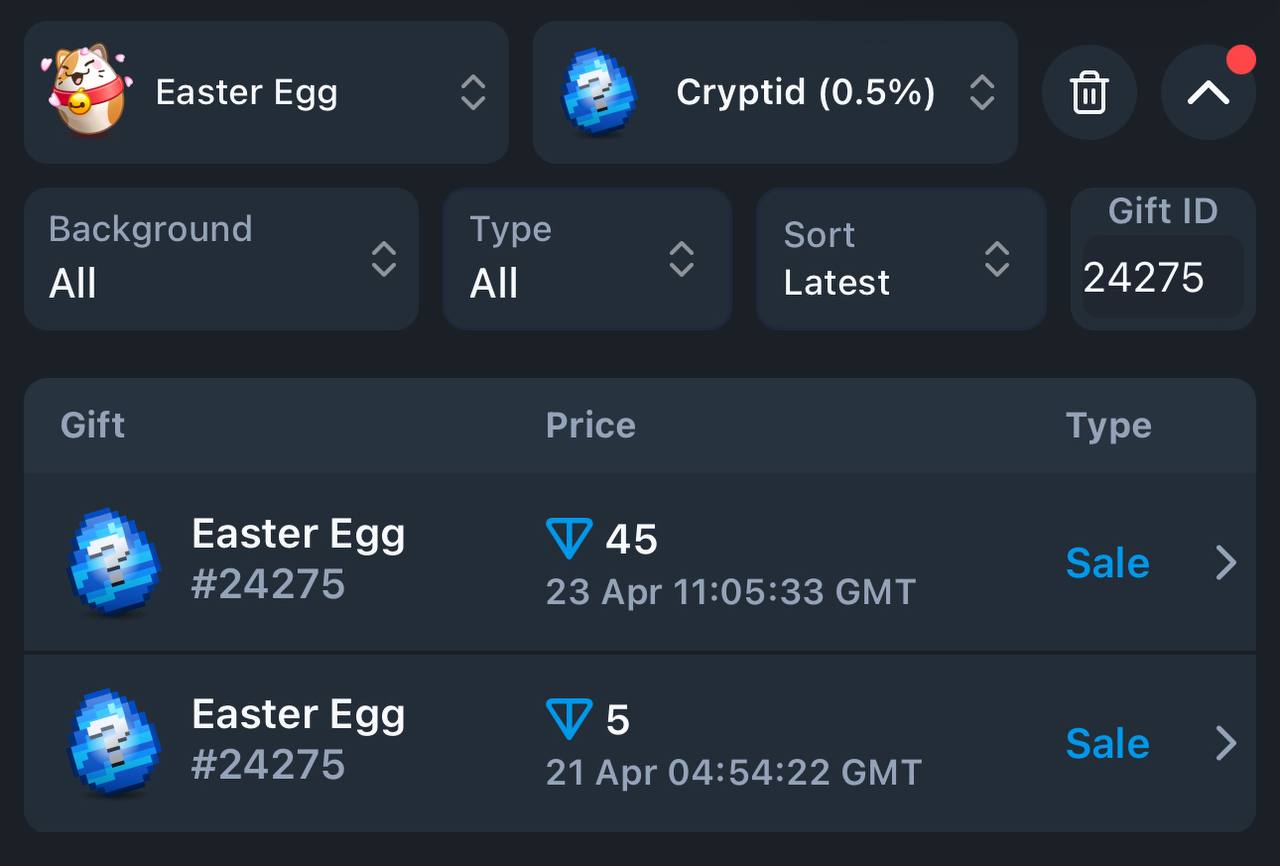Collapse filters with the up chevron button
The width and height of the screenshot is (1280, 866).
click(1208, 93)
